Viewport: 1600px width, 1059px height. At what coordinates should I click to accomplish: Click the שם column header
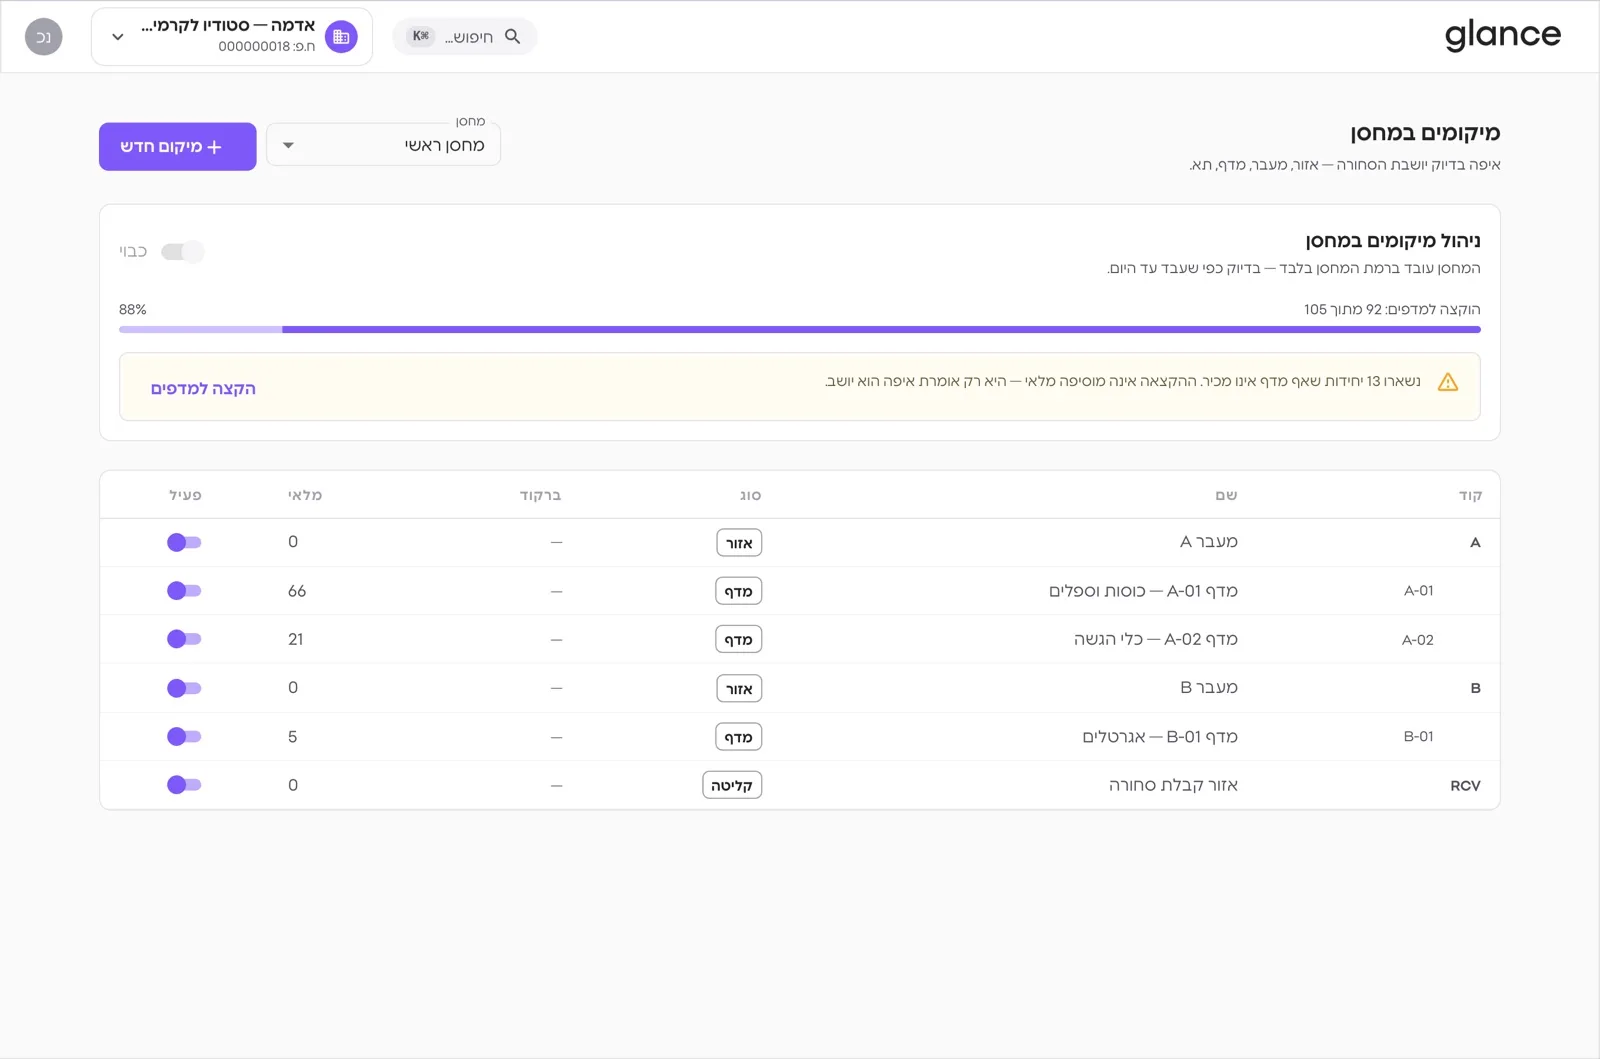(1226, 495)
